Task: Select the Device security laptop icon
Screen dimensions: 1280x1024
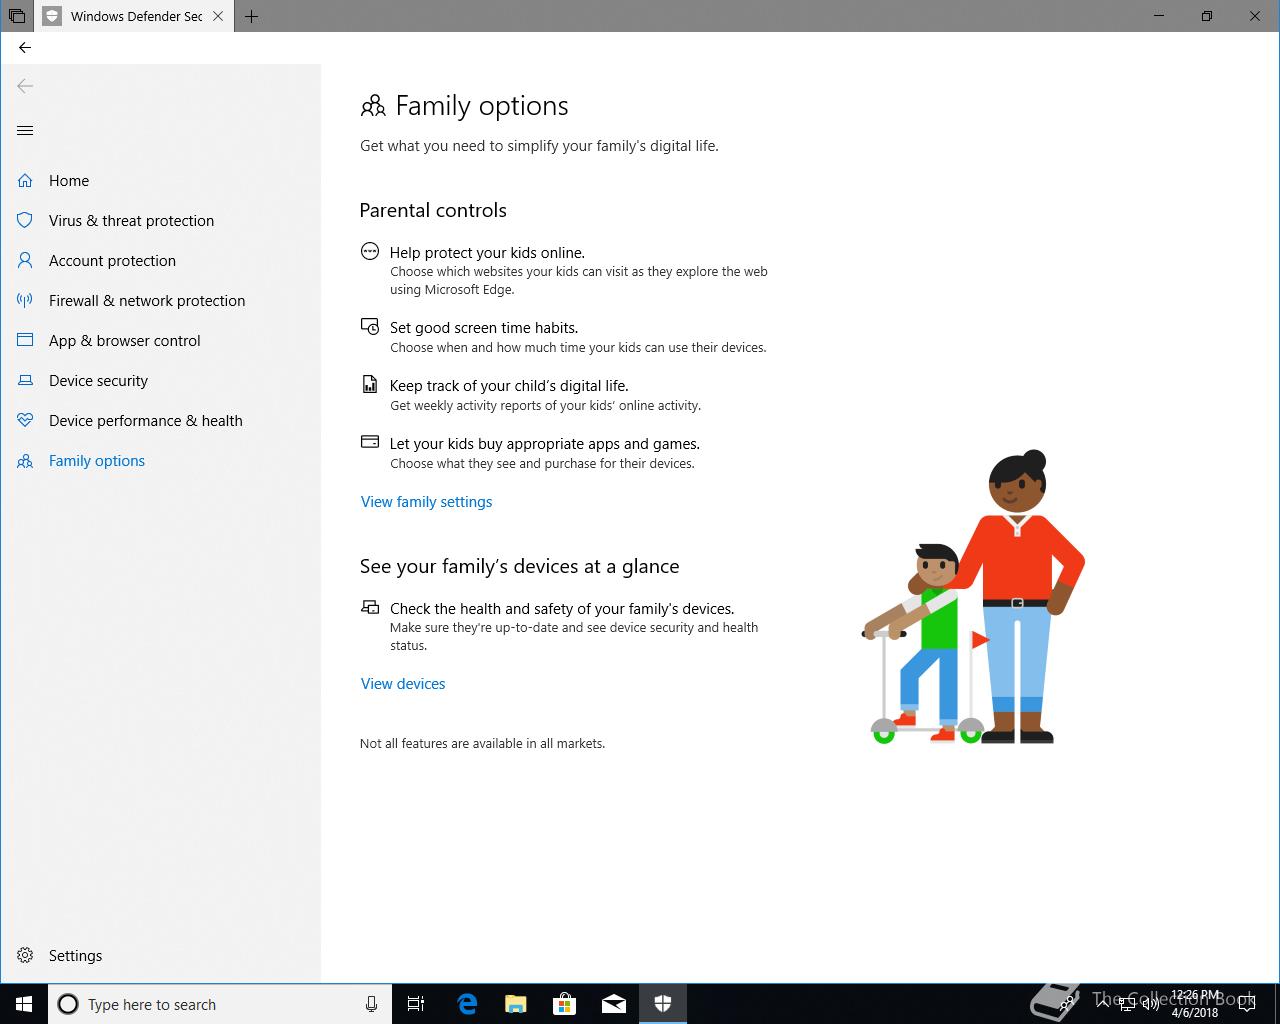Action: pyautogui.click(x=25, y=380)
